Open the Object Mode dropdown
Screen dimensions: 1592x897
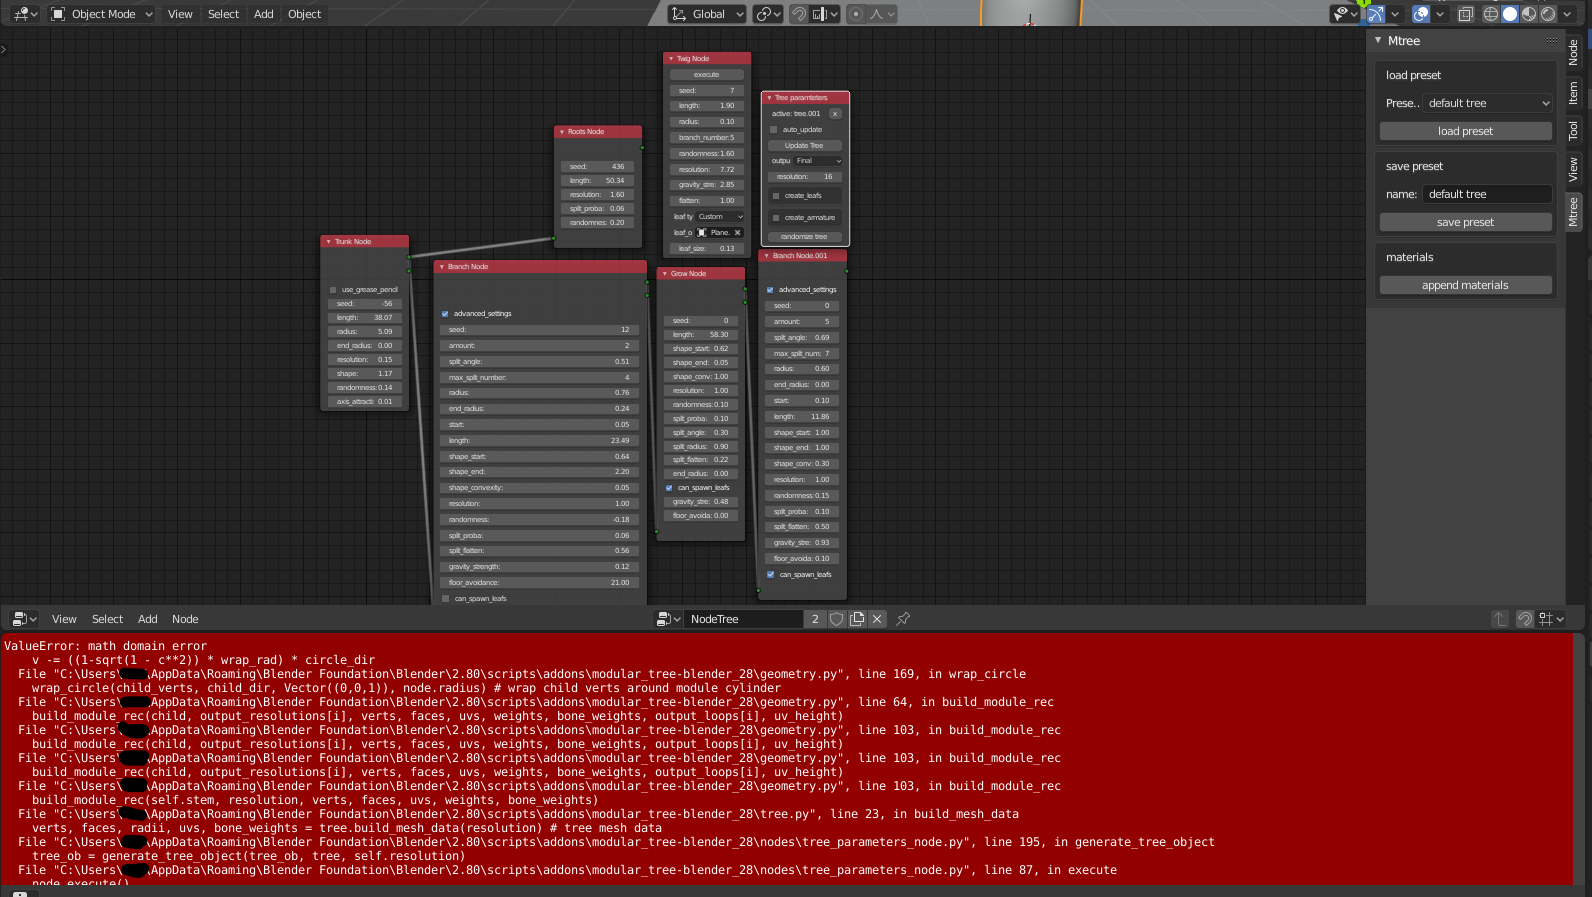pyautogui.click(x=101, y=14)
